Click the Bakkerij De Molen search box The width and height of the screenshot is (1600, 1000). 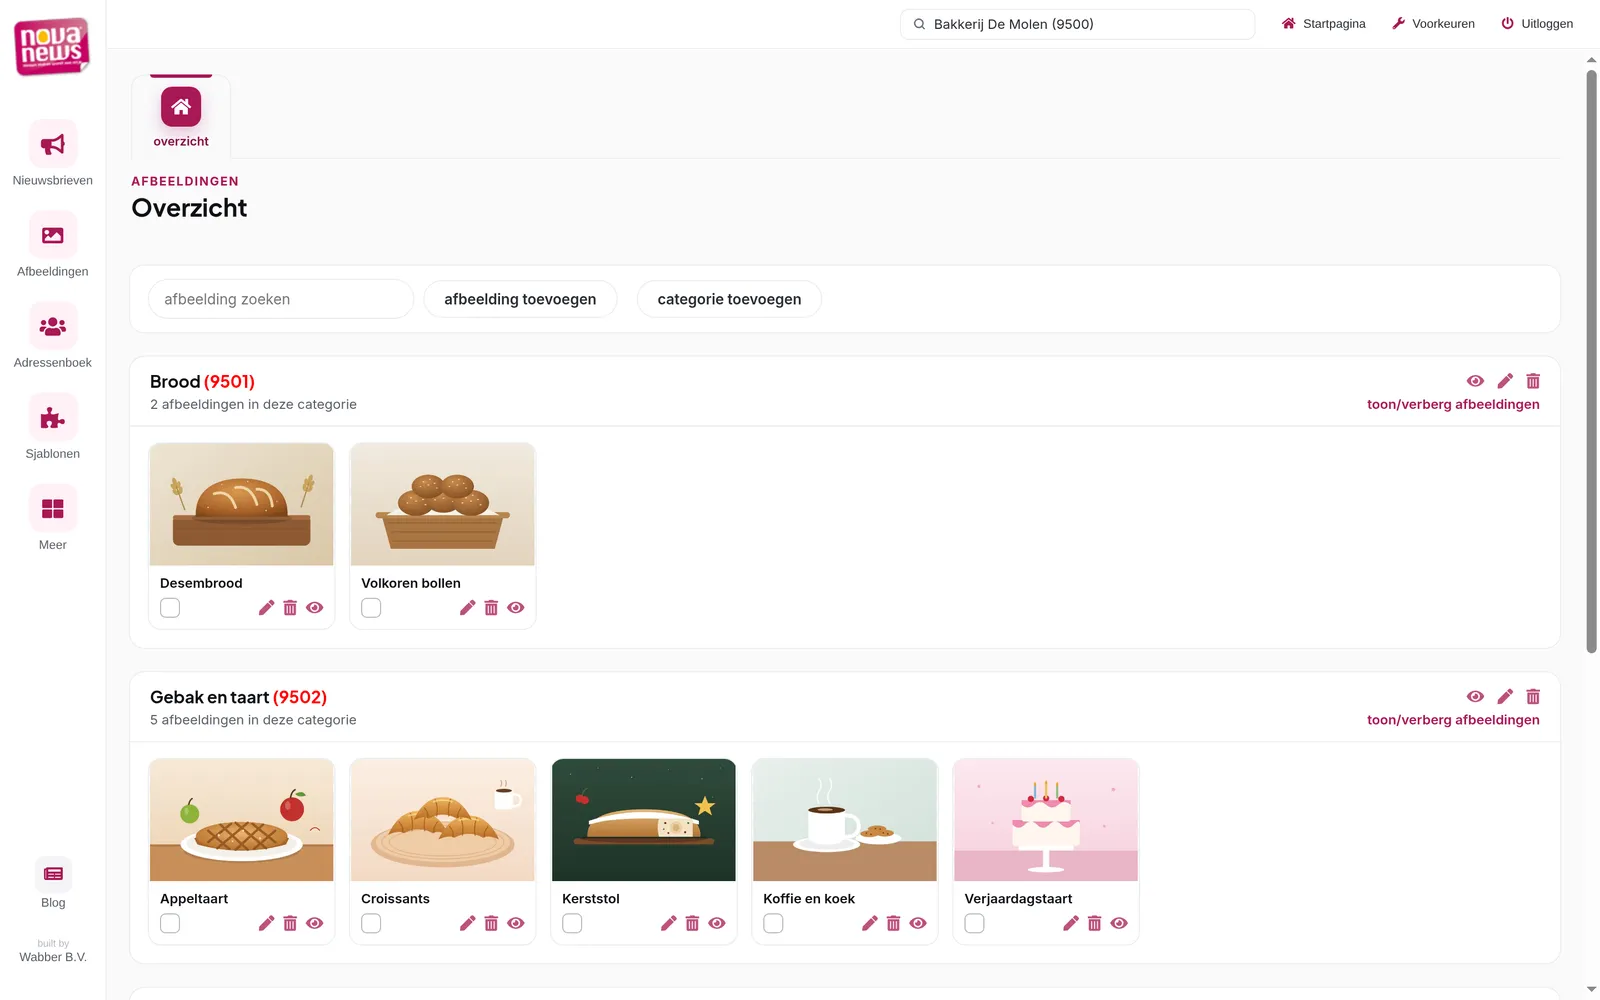pyautogui.click(x=1078, y=24)
